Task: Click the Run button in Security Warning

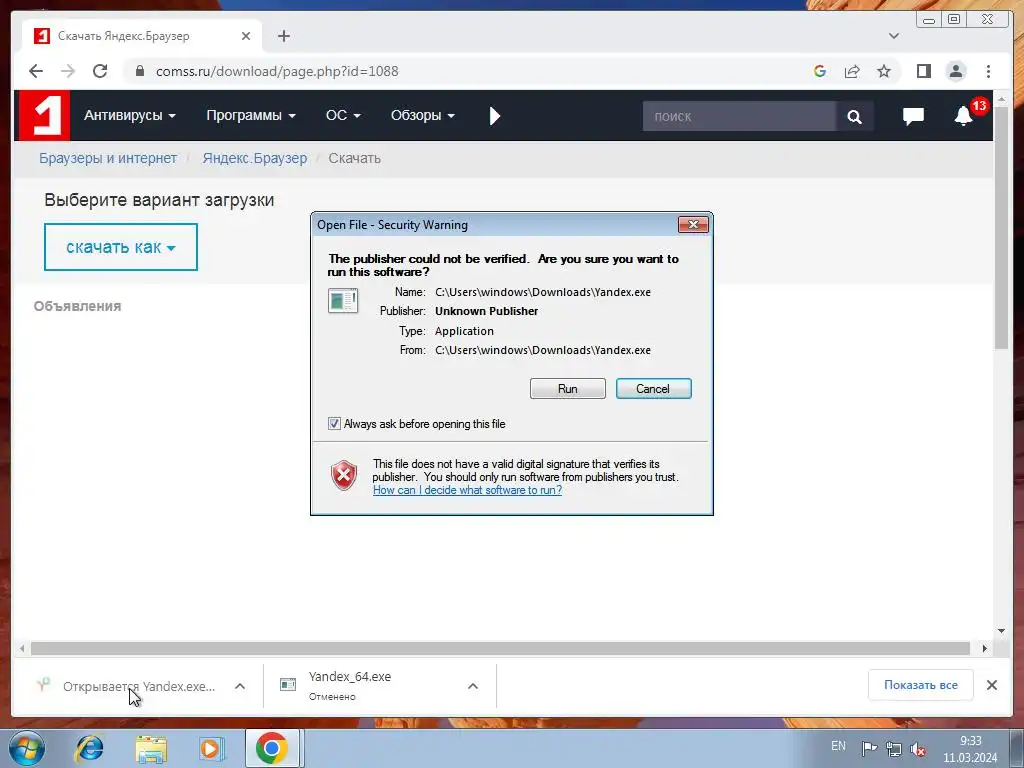Action: click(568, 389)
